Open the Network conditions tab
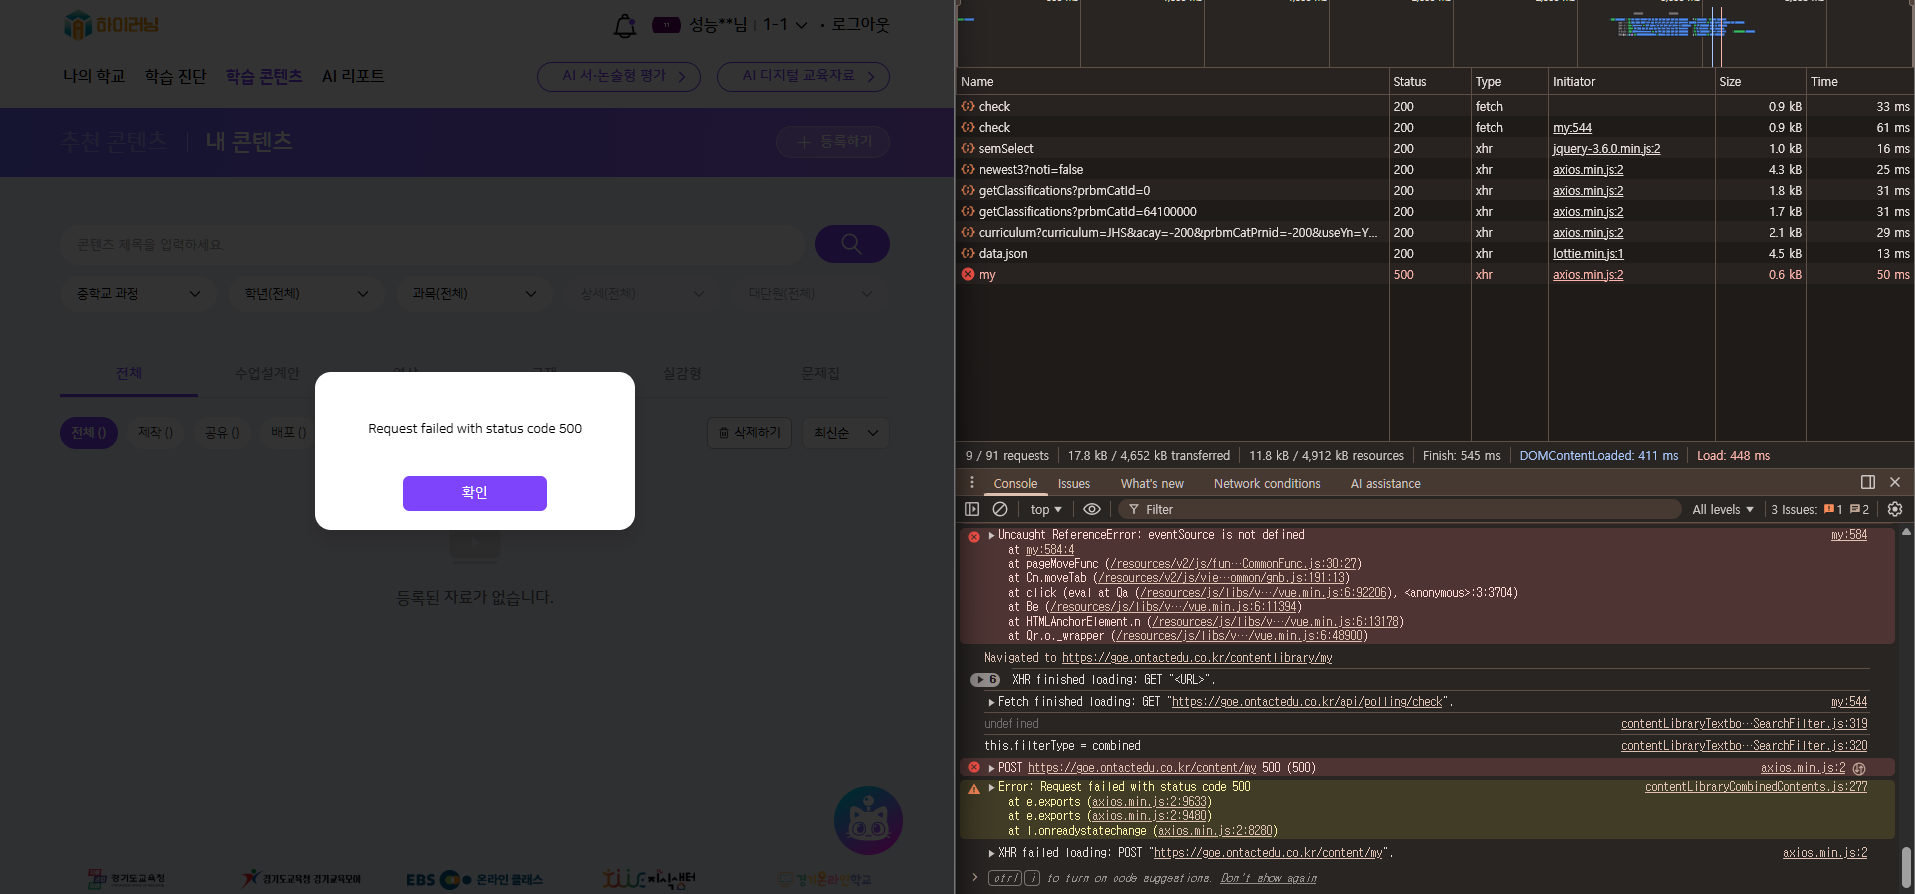The width and height of the screenshot is (1915, 894). tap(1266, 483)
